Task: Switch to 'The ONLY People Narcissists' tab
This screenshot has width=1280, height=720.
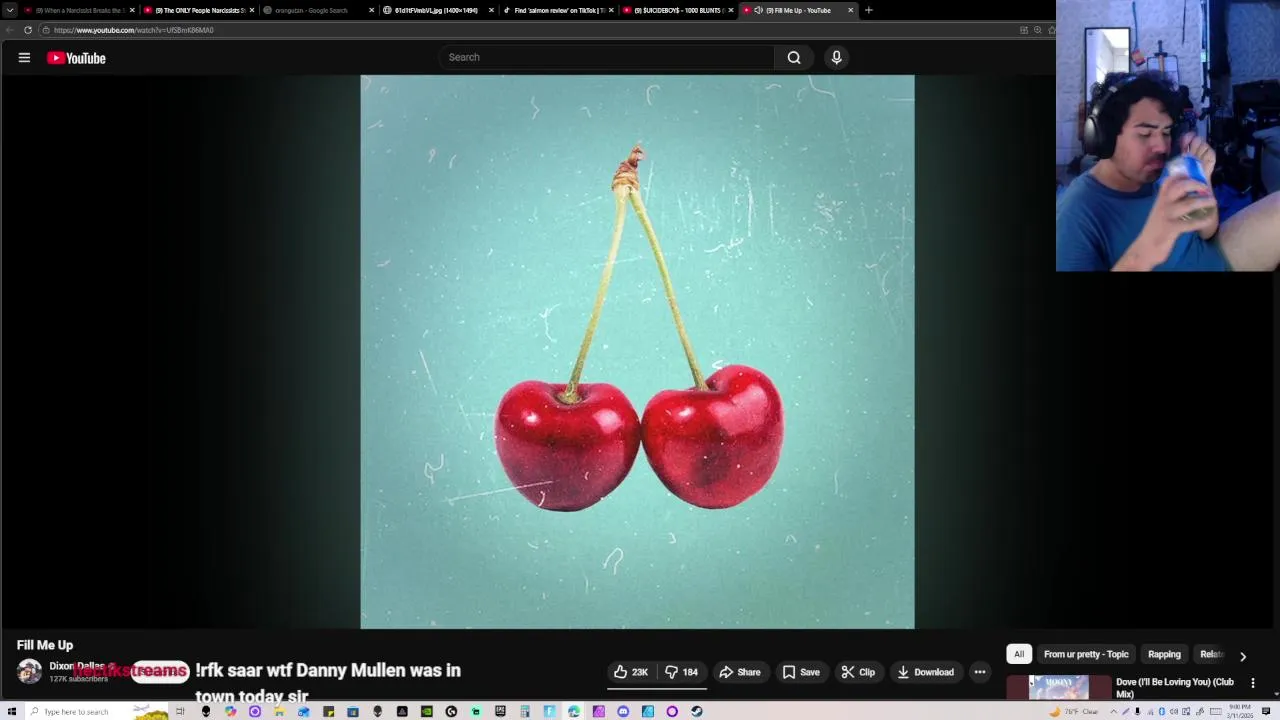Action: pyautogui.click(x=199, y=10)
